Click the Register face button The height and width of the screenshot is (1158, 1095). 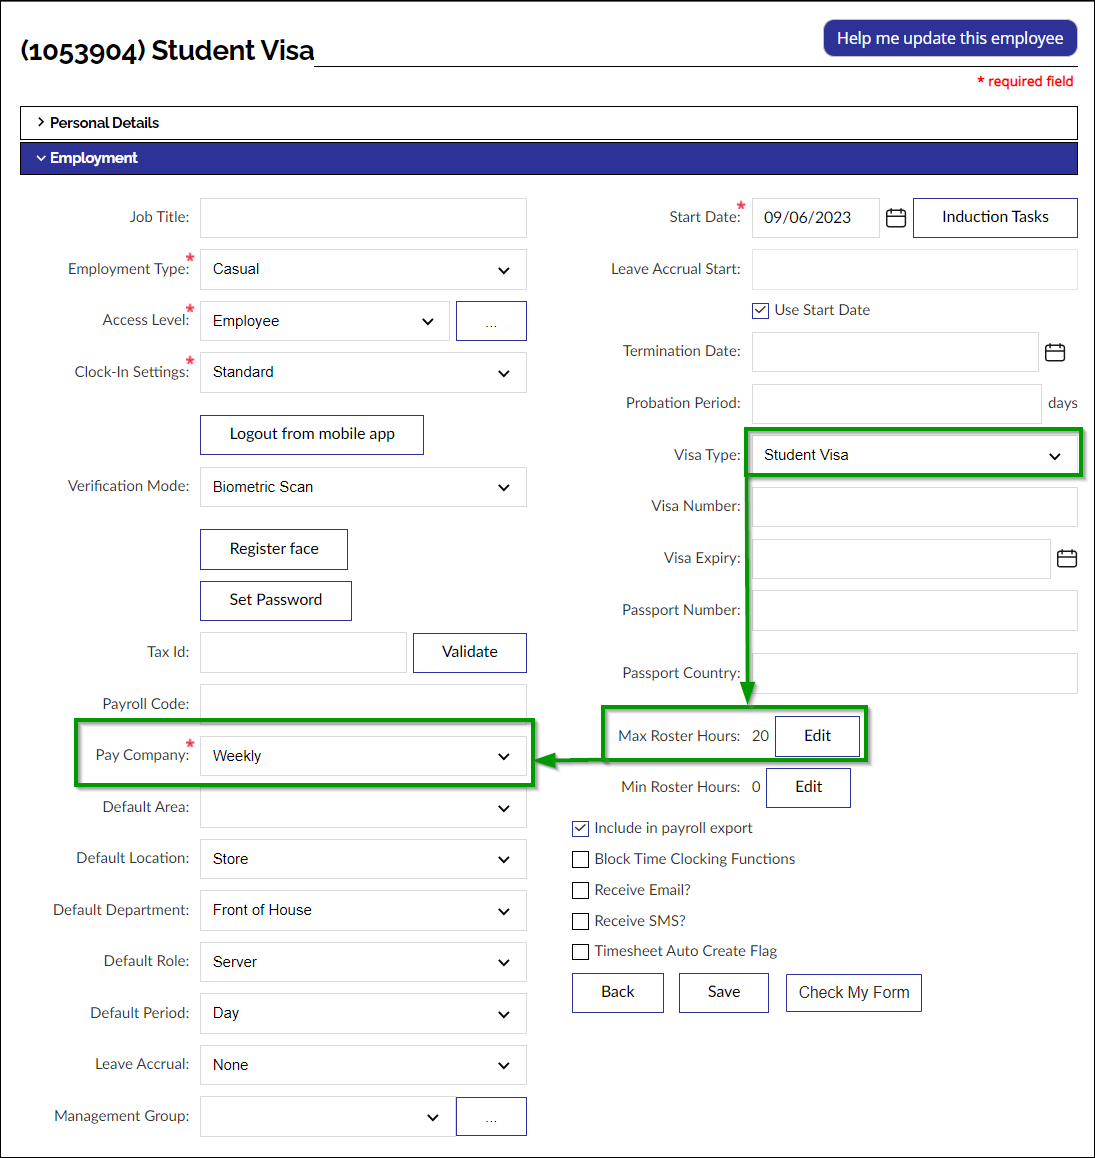[x=274, y=549]
